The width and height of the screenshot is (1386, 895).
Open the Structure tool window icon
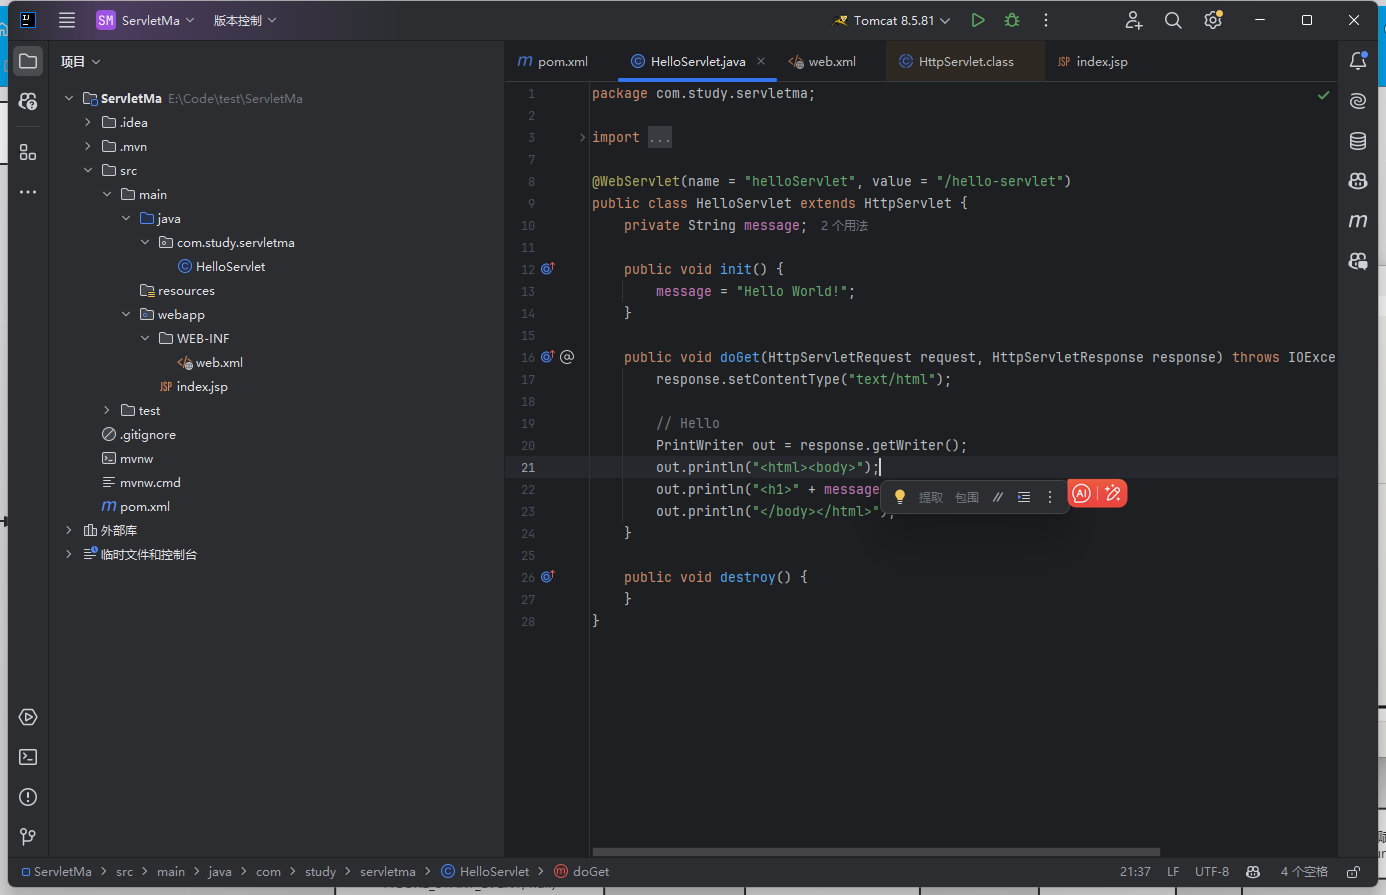point(28,152)
